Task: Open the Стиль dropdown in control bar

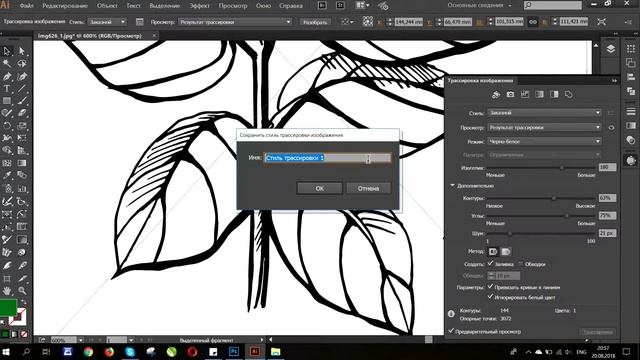Action: (107, 22)
